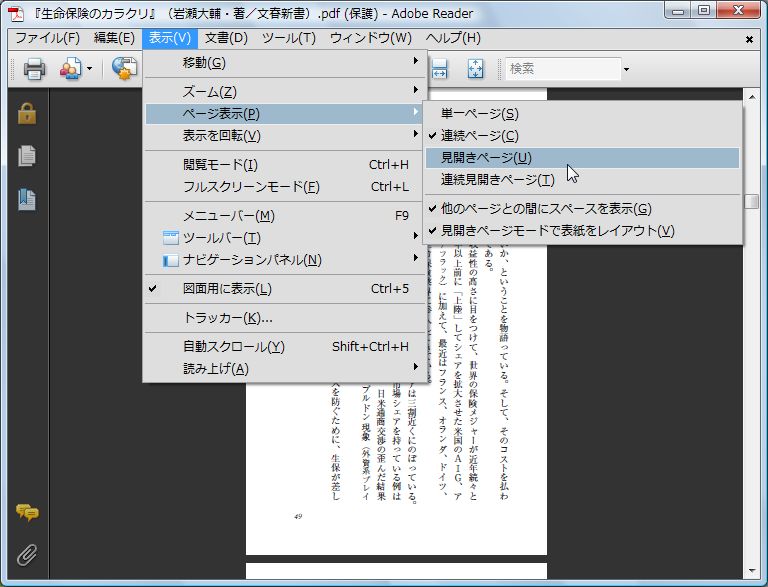Screen dimensions: 768x587
Task: Click the 表示(V) menu
Action: [x=170, y=38]
